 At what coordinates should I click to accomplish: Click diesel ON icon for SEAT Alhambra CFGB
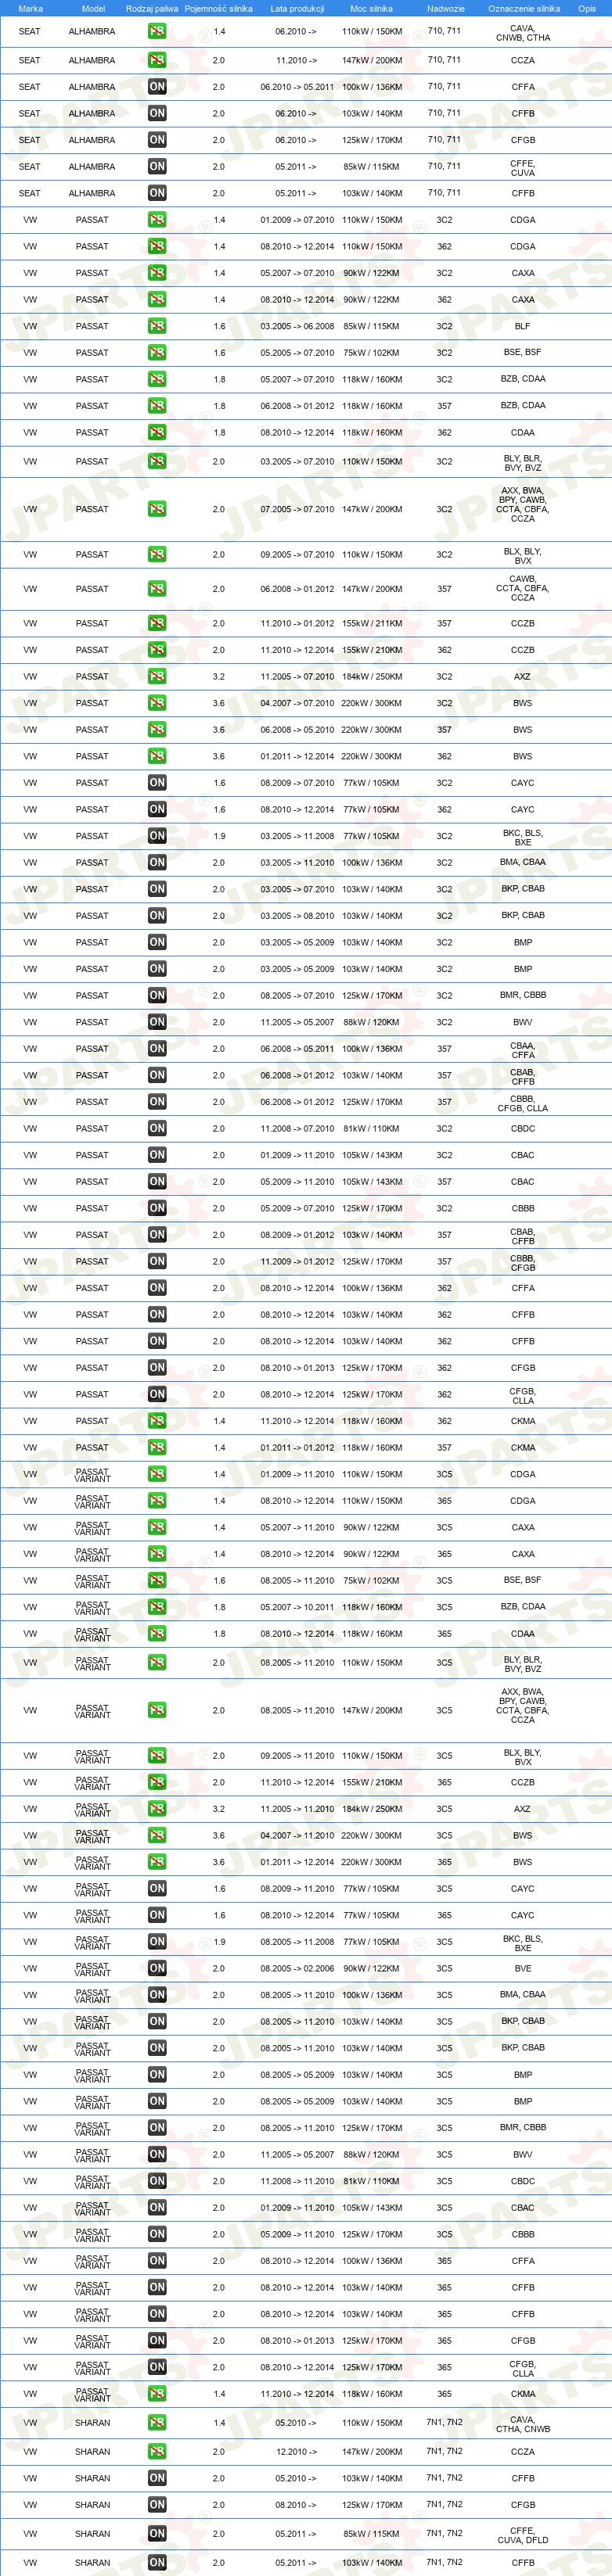[157, 140]
